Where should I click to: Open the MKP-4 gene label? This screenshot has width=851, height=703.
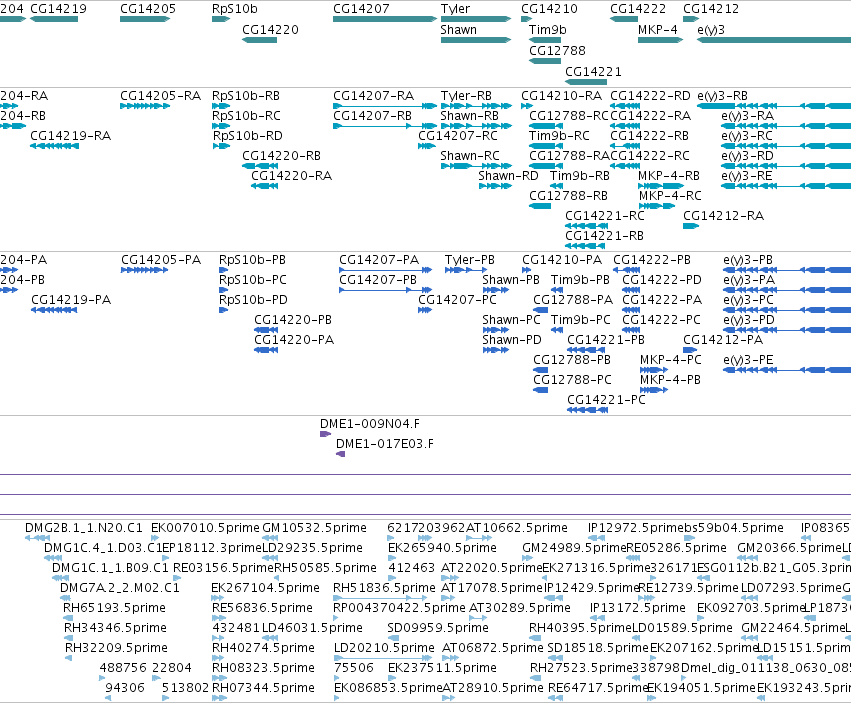click(x=658, y=30)
